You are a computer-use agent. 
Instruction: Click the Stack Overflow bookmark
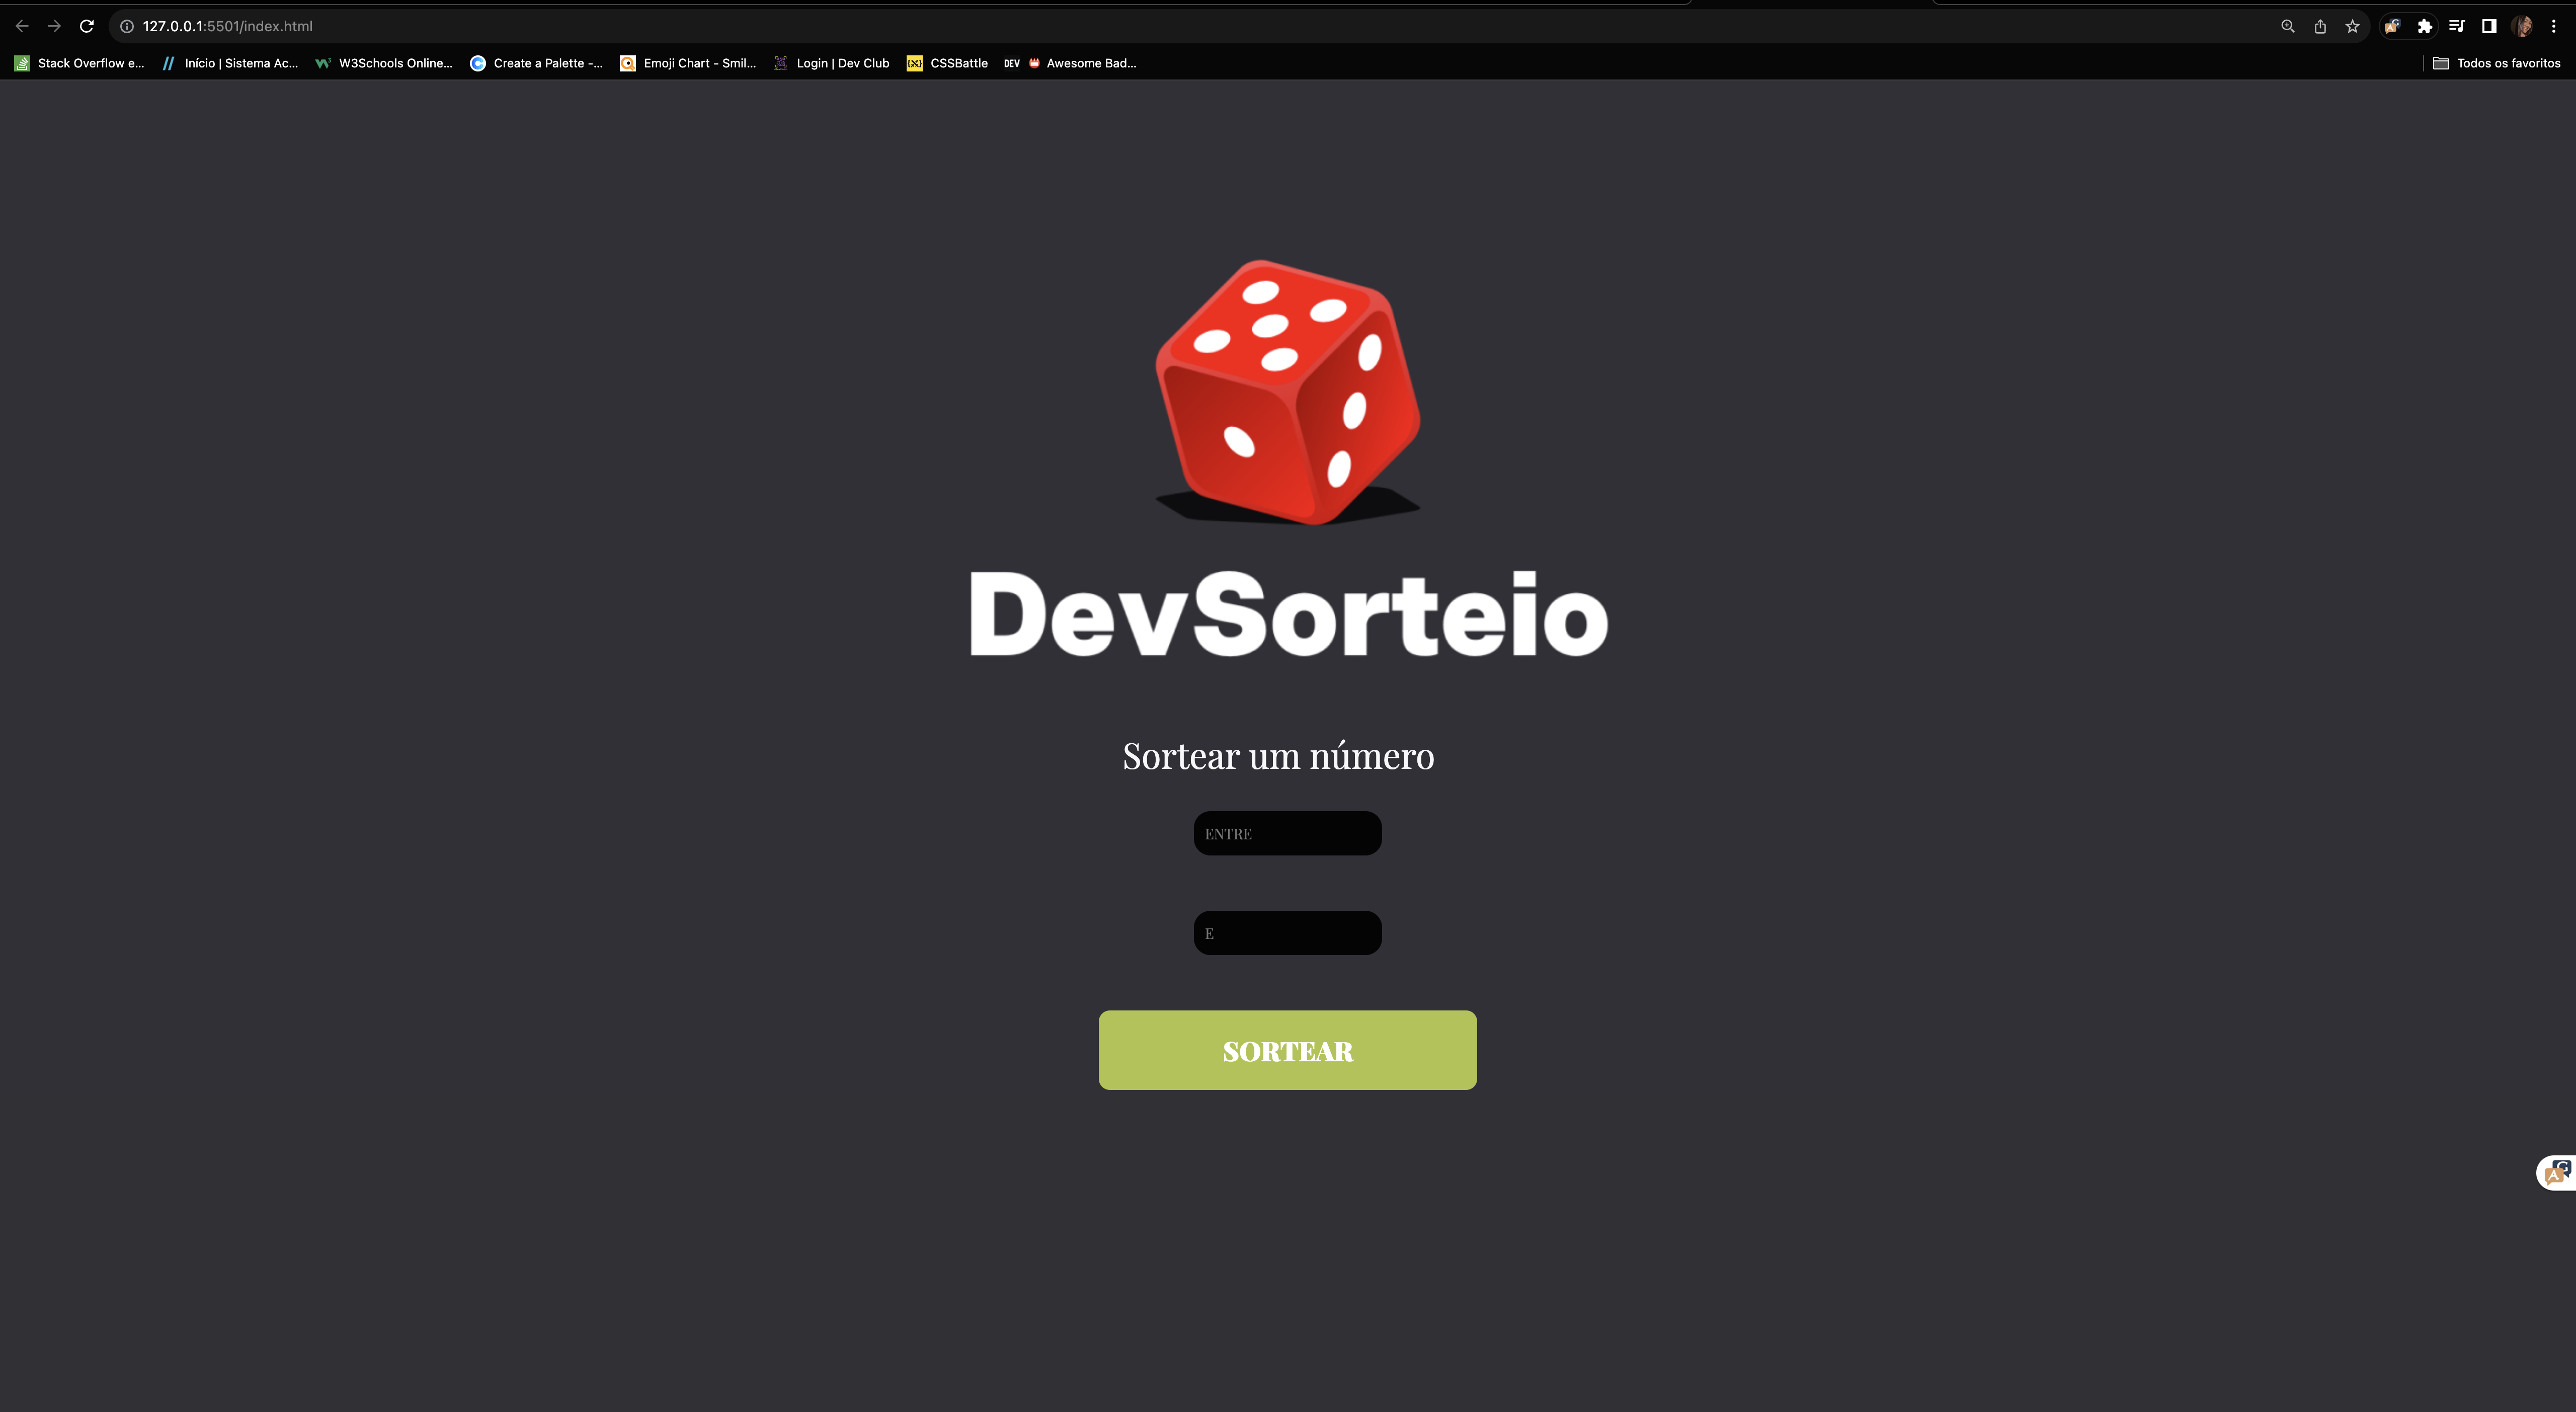click(x=77, y=62)
